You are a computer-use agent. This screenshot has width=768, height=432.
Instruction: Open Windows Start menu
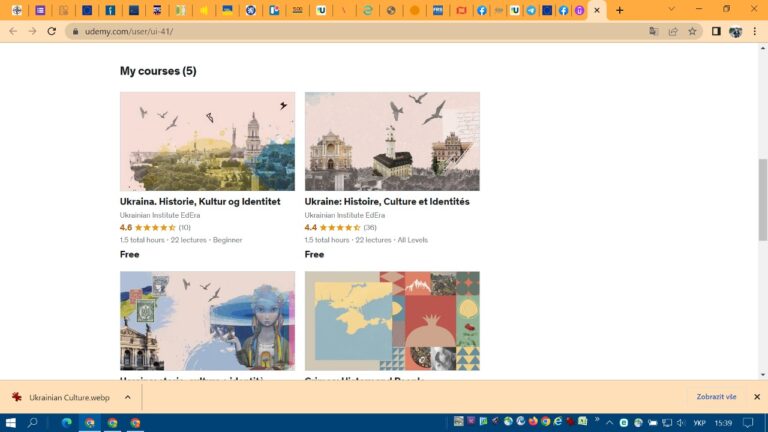(x=10, y=423)
